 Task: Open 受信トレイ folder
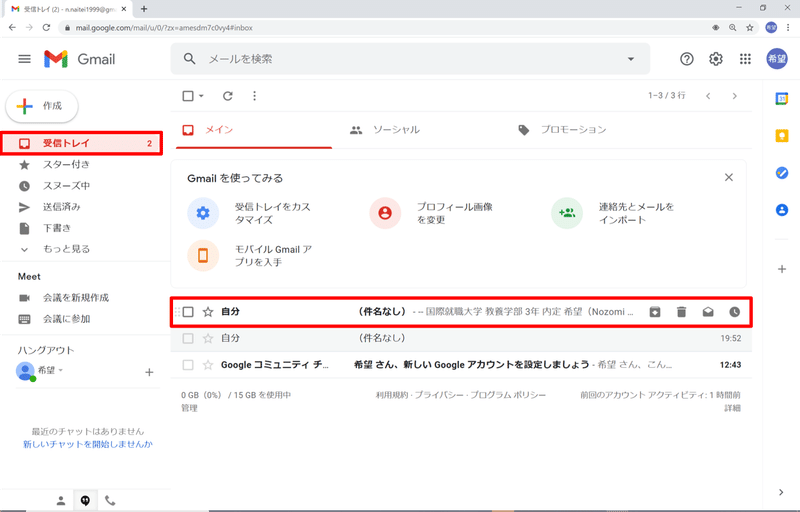(82, 143)
